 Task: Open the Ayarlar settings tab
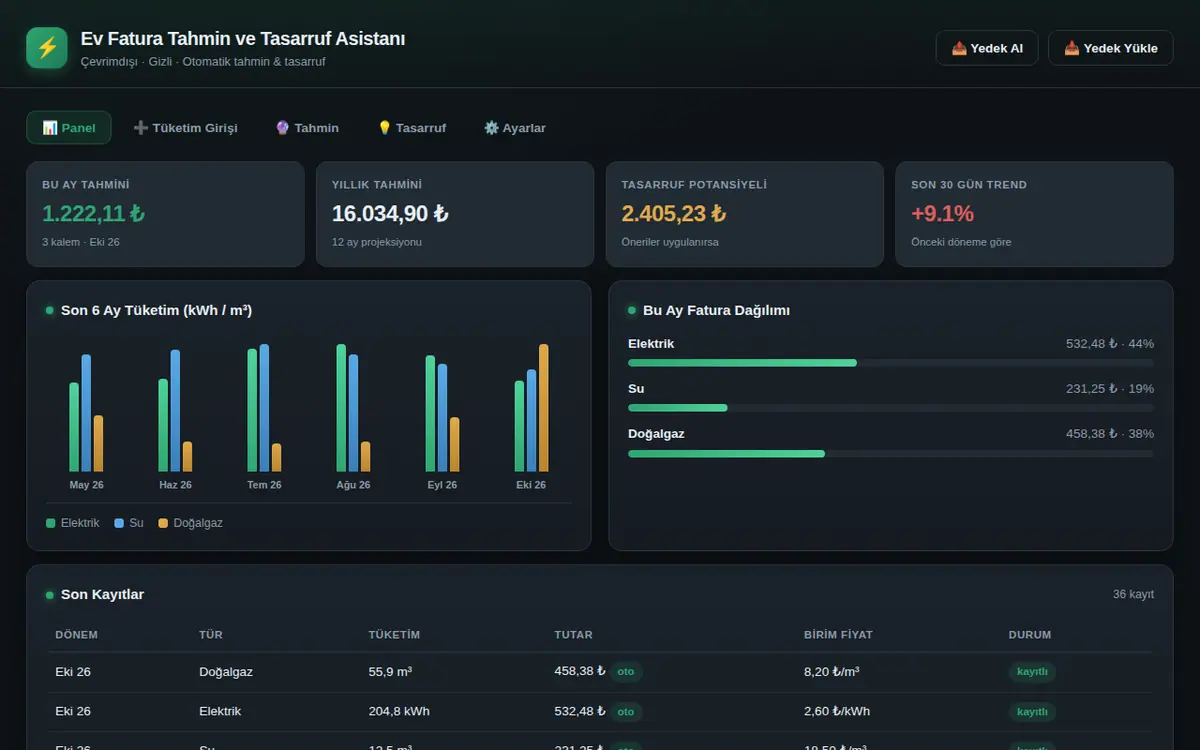tap(515, 128)
